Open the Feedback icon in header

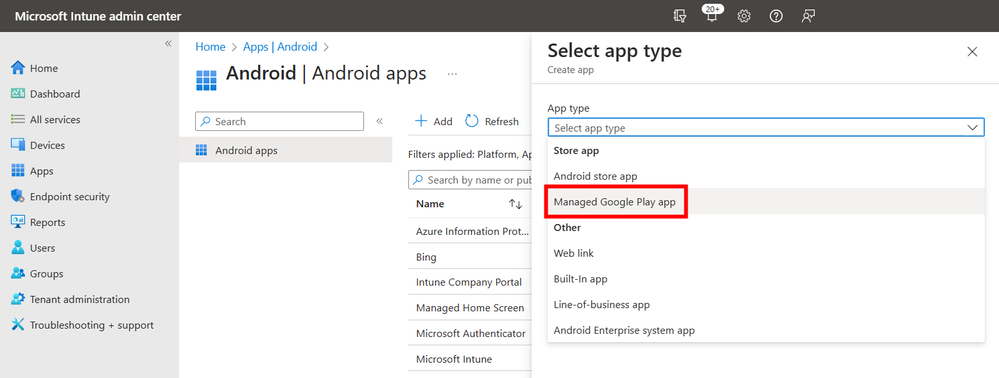click(809, 16)
